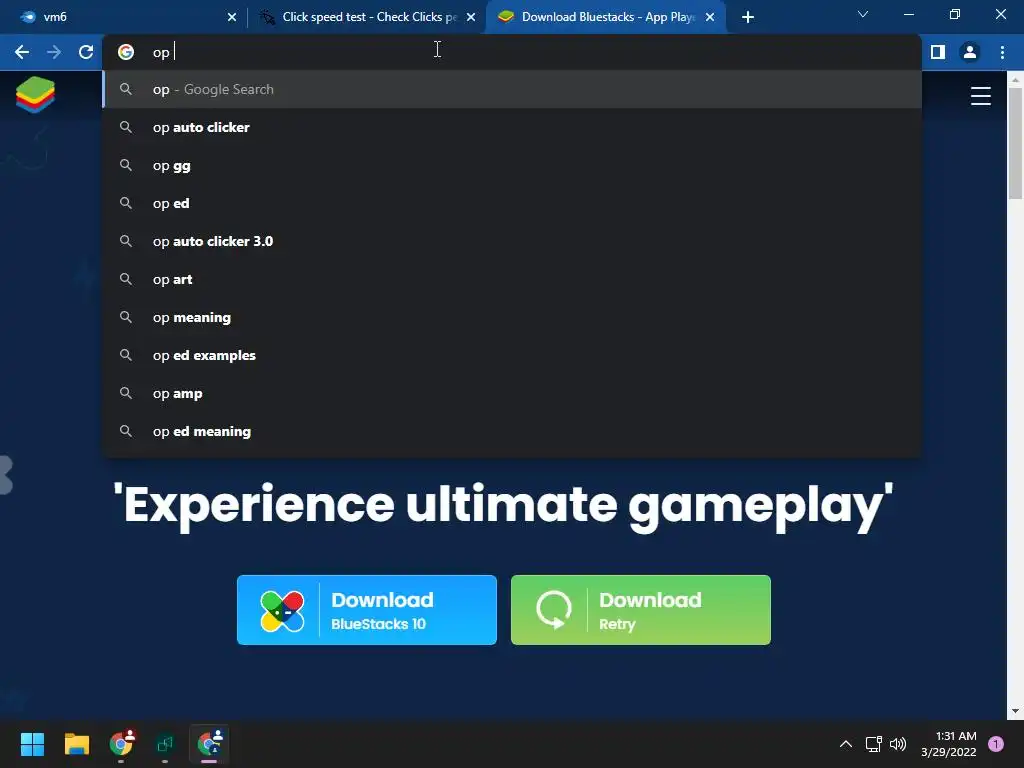Screen dimensions: 1024x768
Task: Open the BlueStacks hamburger menu
Action: click(980, 96)
